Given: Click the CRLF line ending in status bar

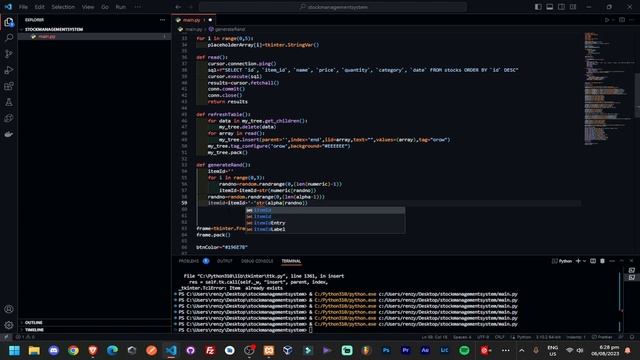Looking at the screenshot, I should click(x=500, y=337).
